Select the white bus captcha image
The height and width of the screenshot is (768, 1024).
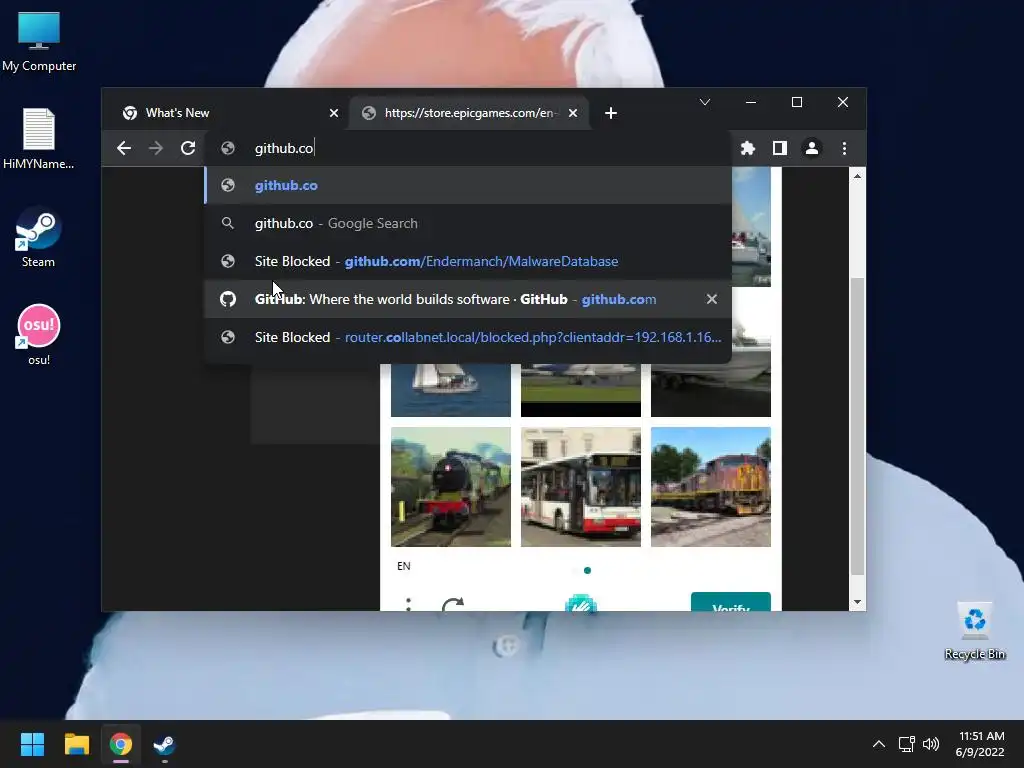coord(581,487)
